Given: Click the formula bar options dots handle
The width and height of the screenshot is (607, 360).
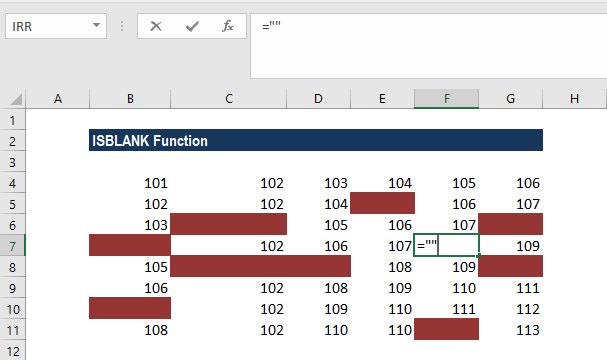Looking at the screenshot, I should pyautogui.click(x=122, y=26).
